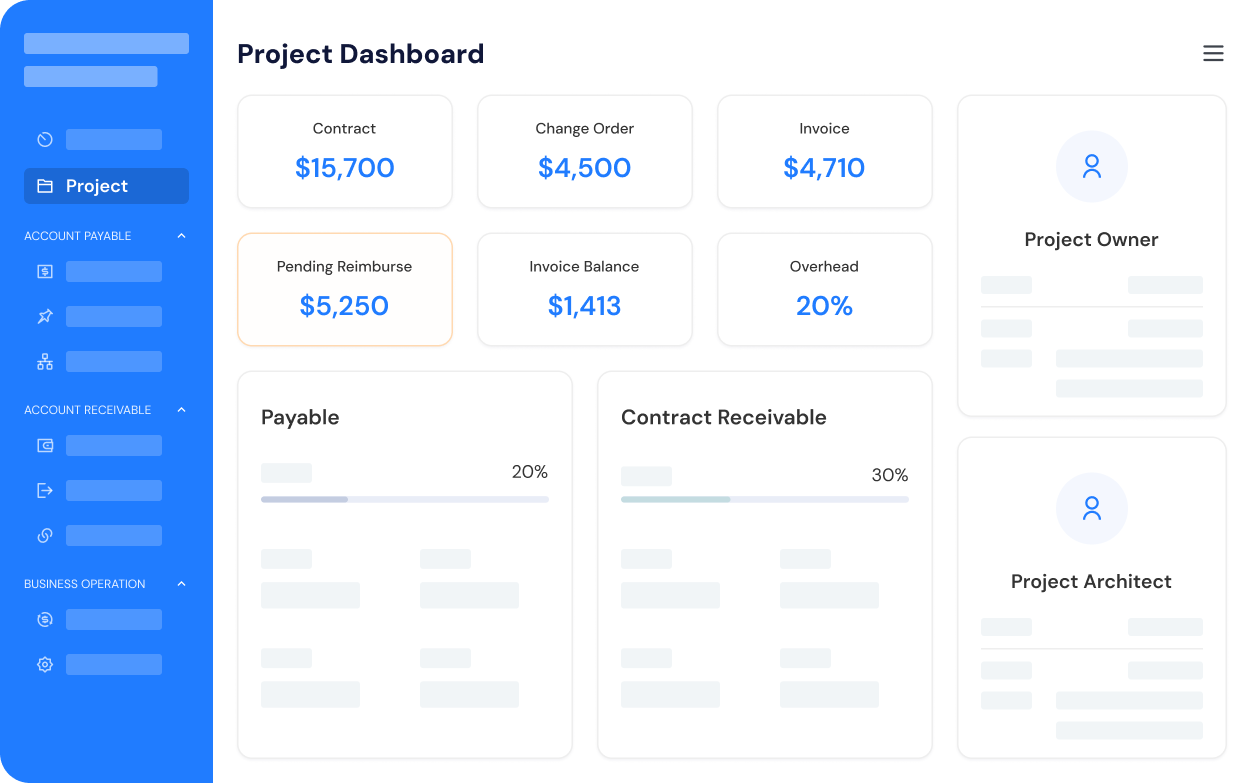Collapse the Business Operation section
Viewport: 1251px width, 783px height.
[x=181, y=583]
